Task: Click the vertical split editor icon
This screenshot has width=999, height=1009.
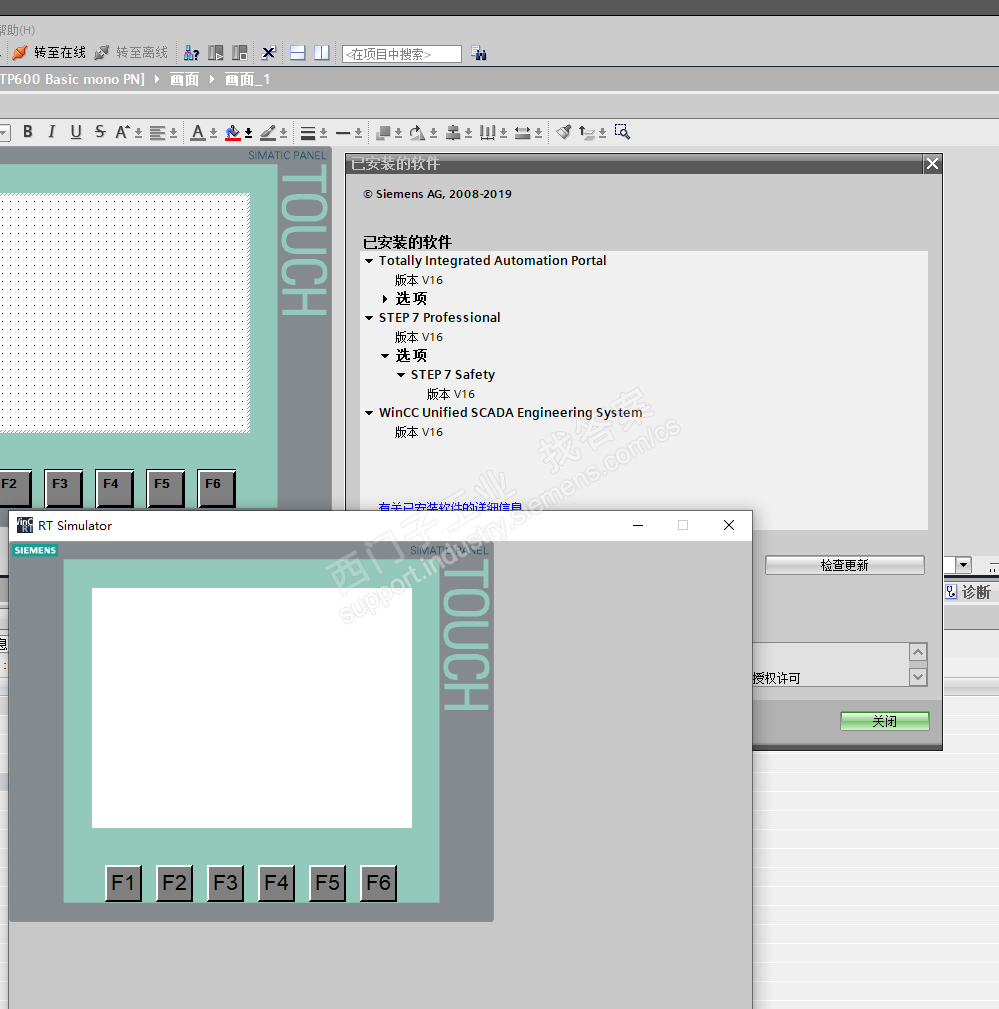Action: click(x=321, y=53)
